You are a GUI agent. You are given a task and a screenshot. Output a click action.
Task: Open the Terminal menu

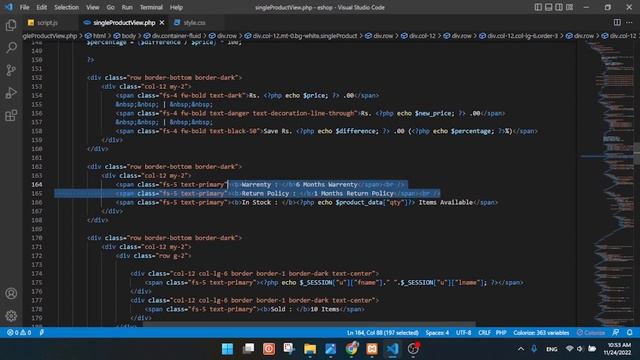click(x=151, y=7)
